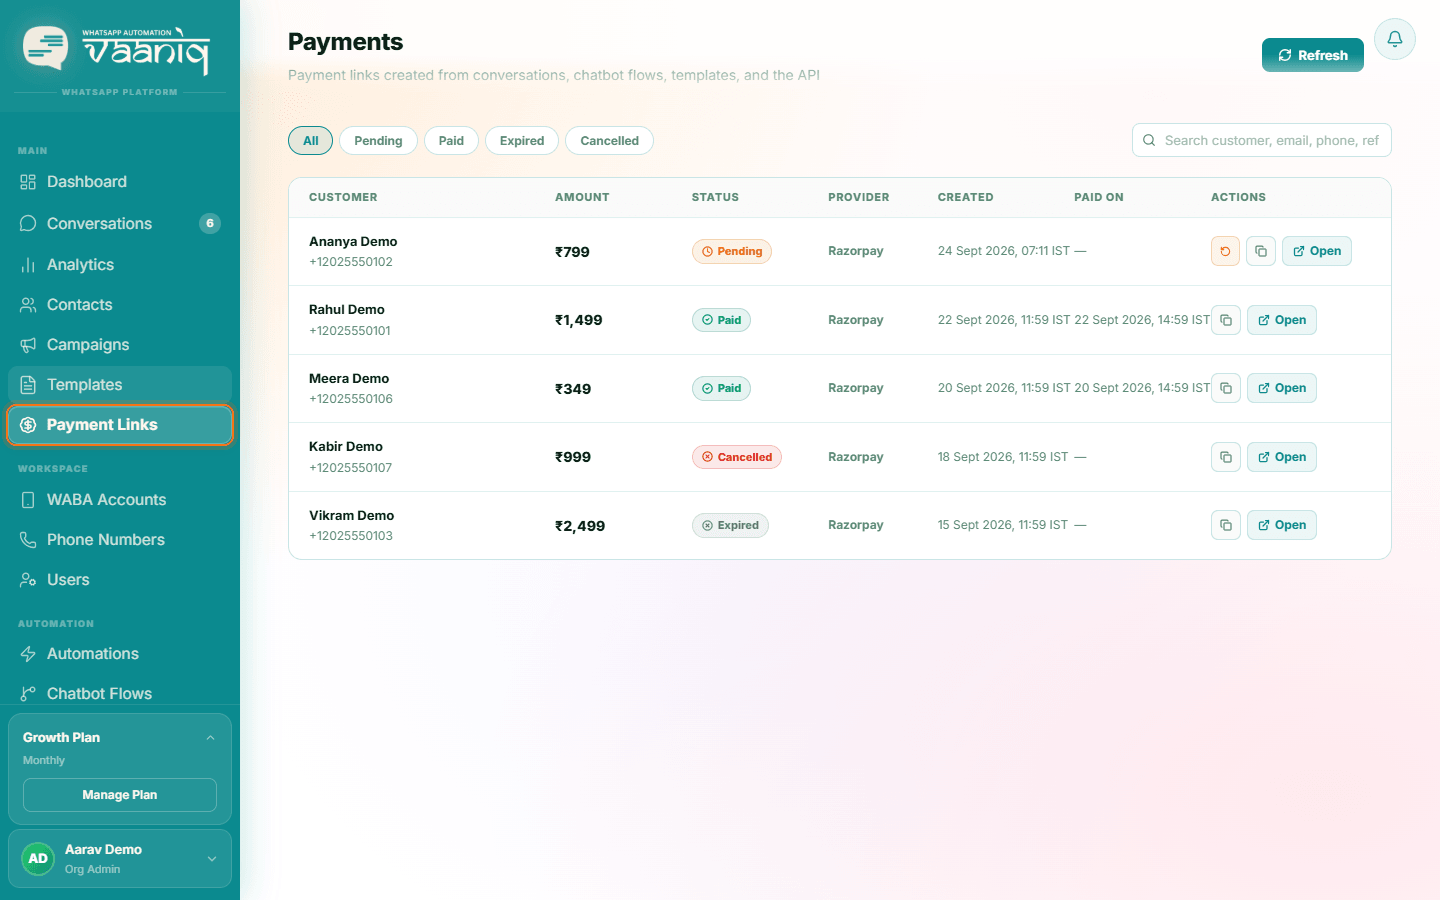Focus the payment search field

(1262, 140)
